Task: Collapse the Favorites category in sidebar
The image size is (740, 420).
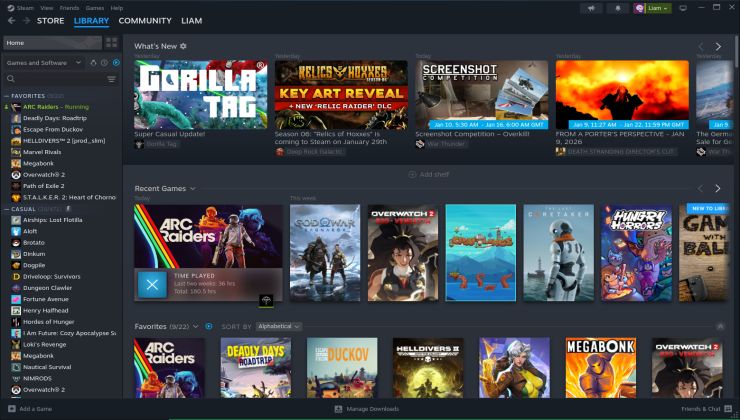Action: 6,96
